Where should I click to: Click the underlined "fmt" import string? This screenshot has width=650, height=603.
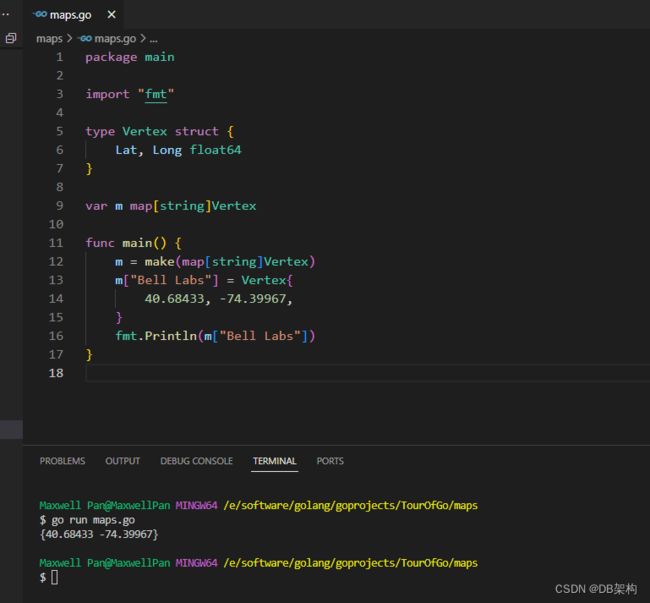point(156,94)
